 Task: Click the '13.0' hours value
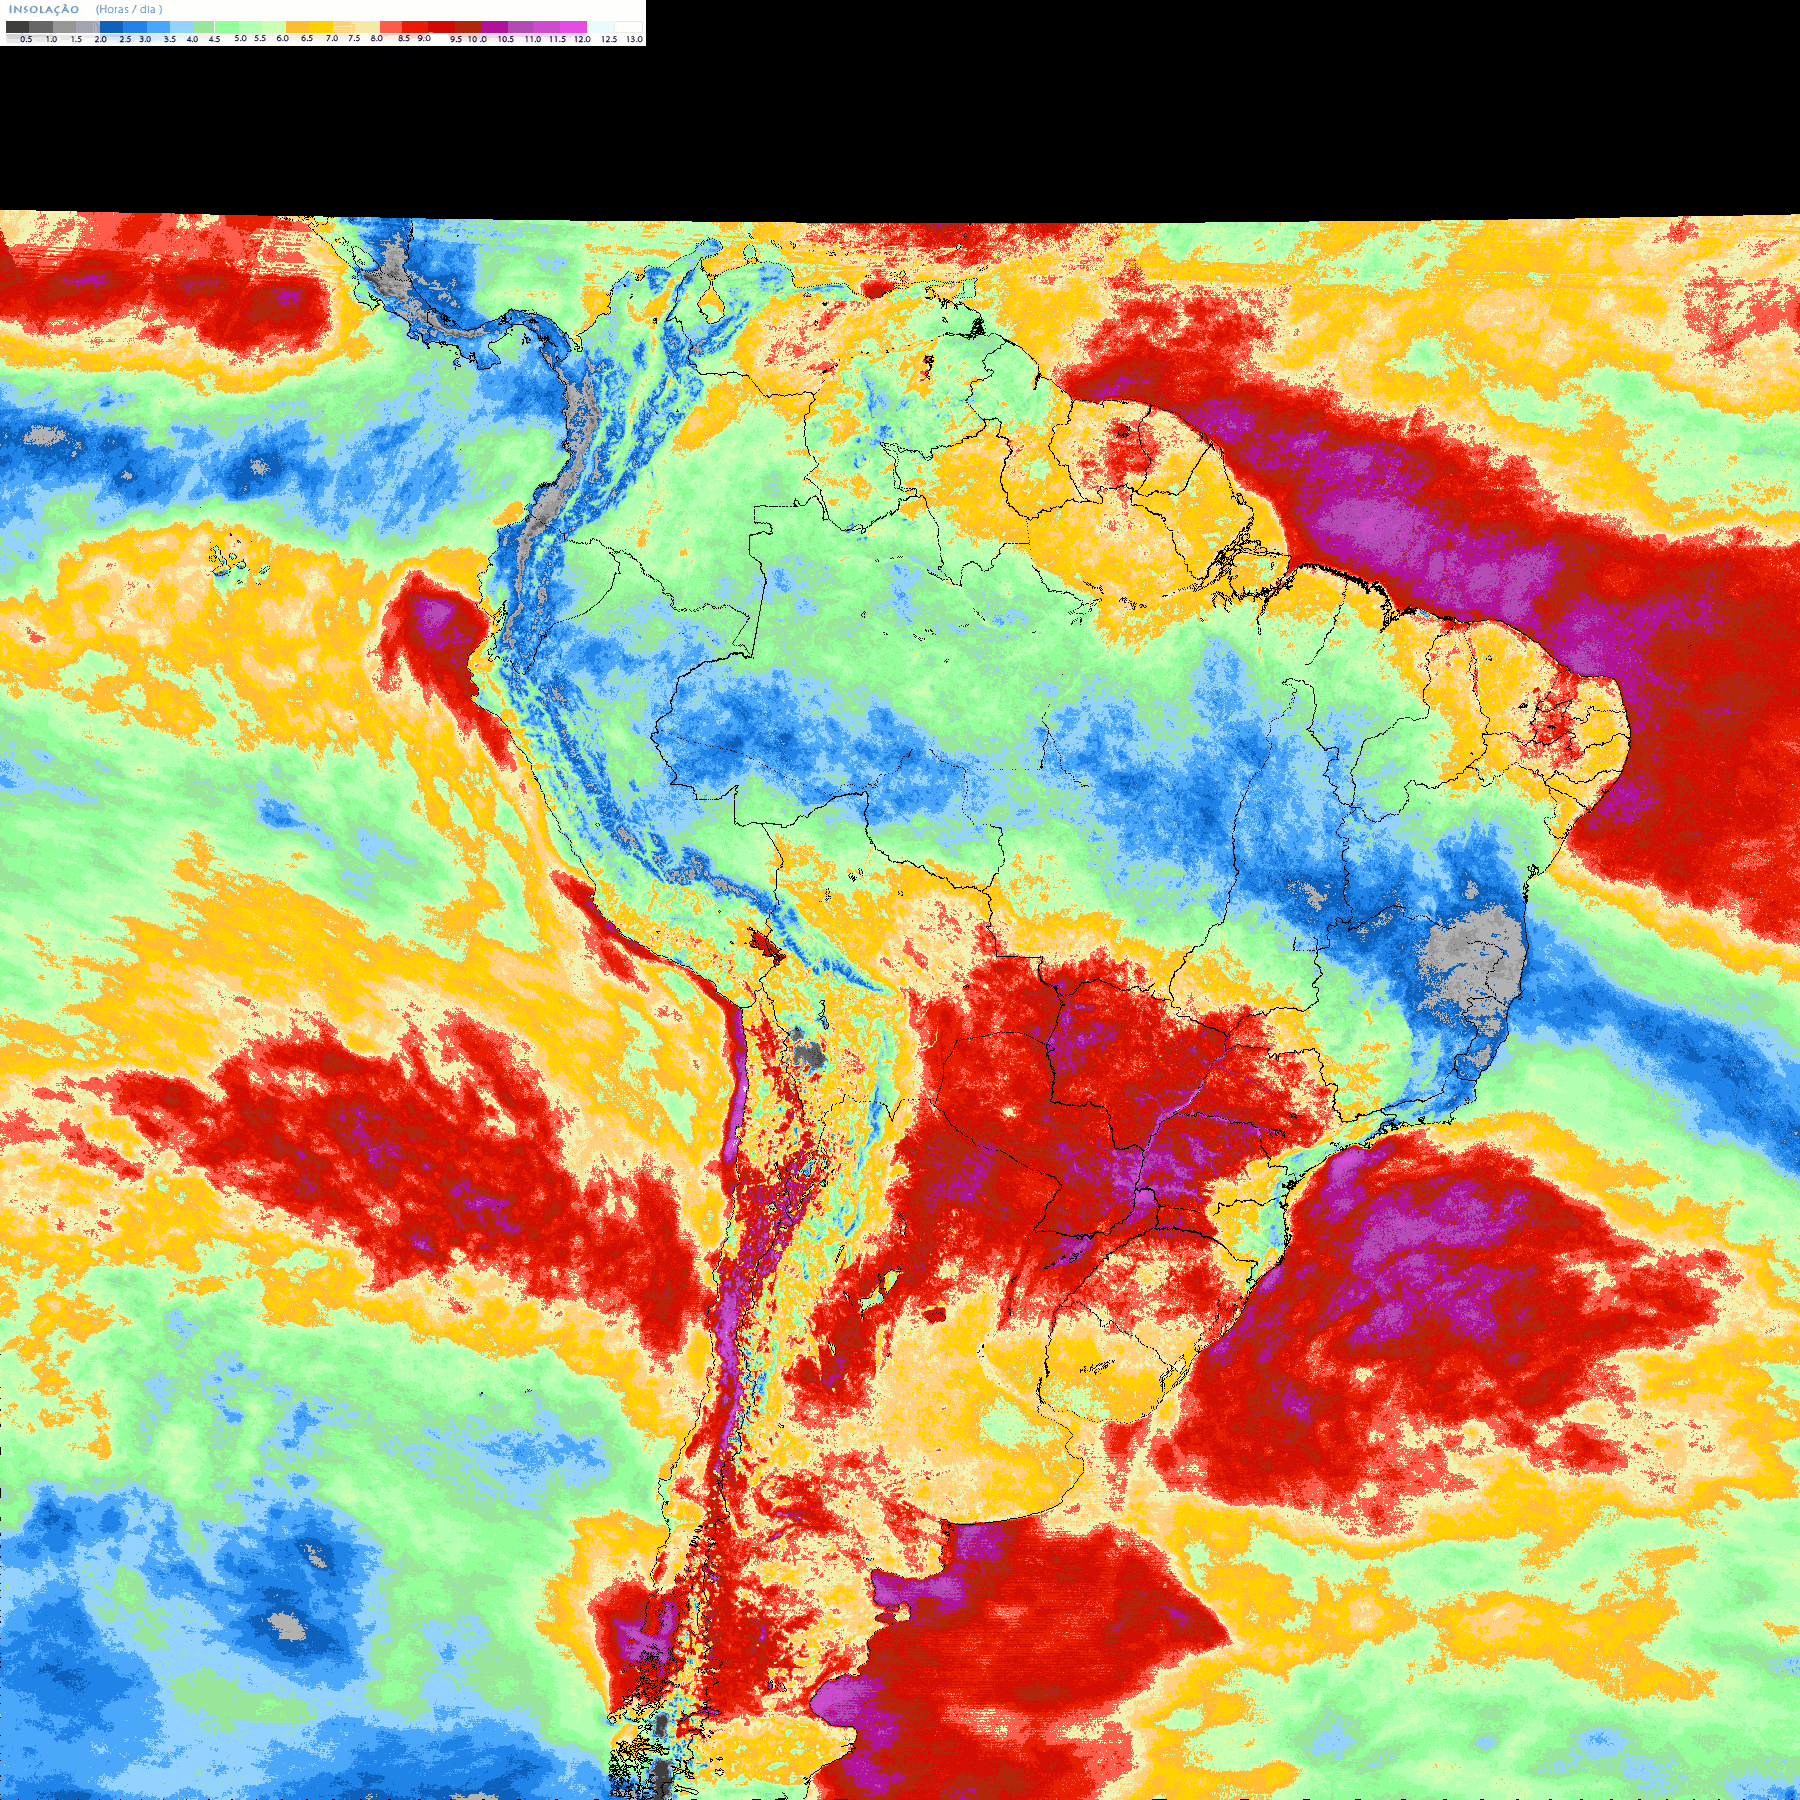tap(635, 39)
